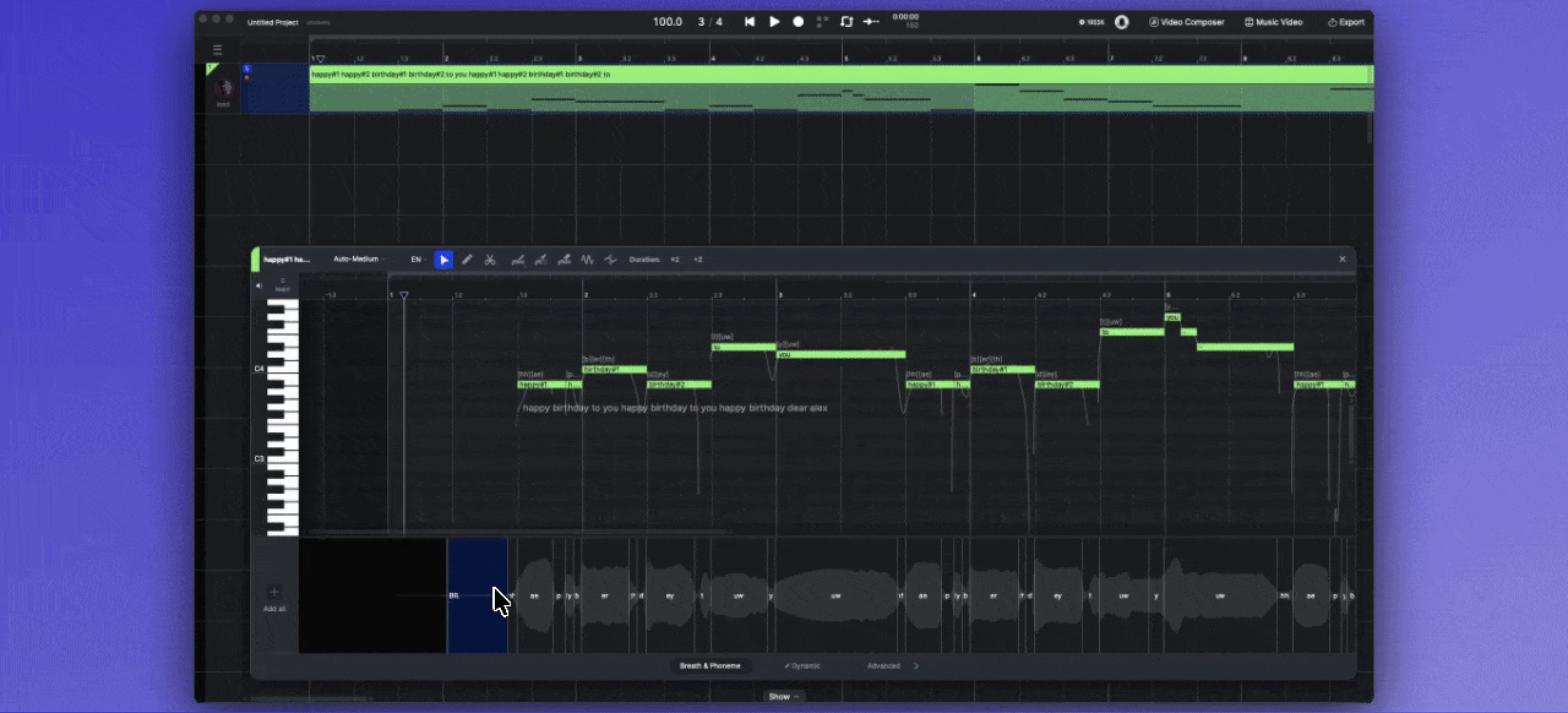Click the note editor horizontal scrollbar

pyautogui.click(x=517, y=532)
